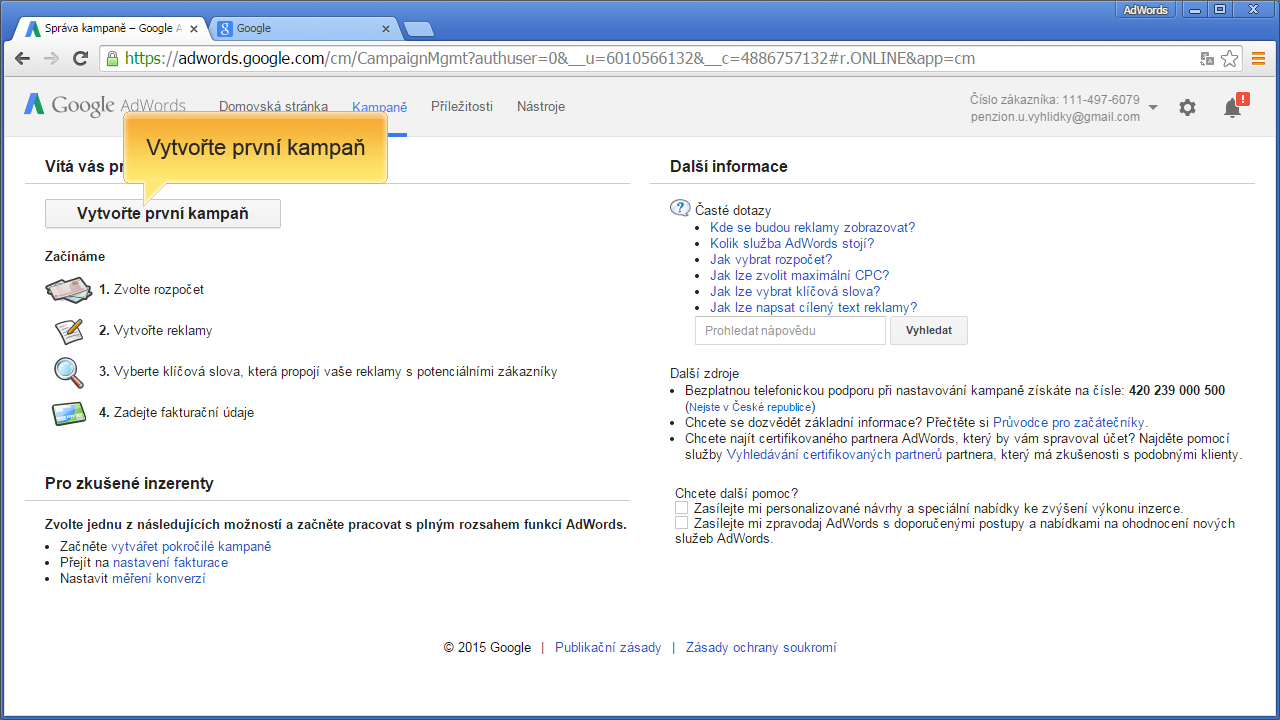Enable zpravodaj AdWords checkbox

pyautogui.click(x=682, y=523)
